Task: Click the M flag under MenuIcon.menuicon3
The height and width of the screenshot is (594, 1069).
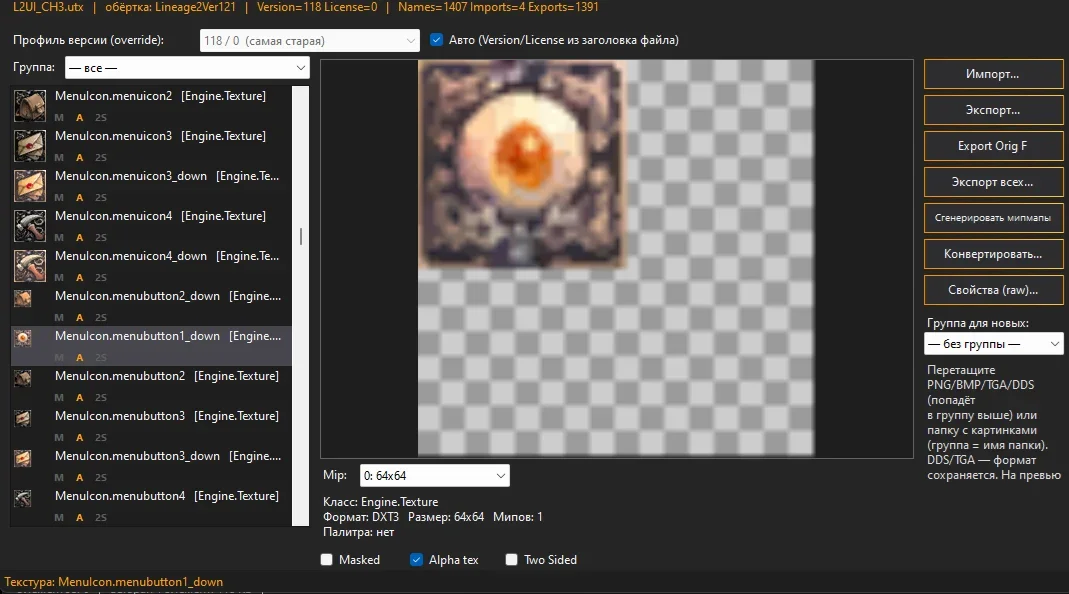Action: (x=59, y=158)
